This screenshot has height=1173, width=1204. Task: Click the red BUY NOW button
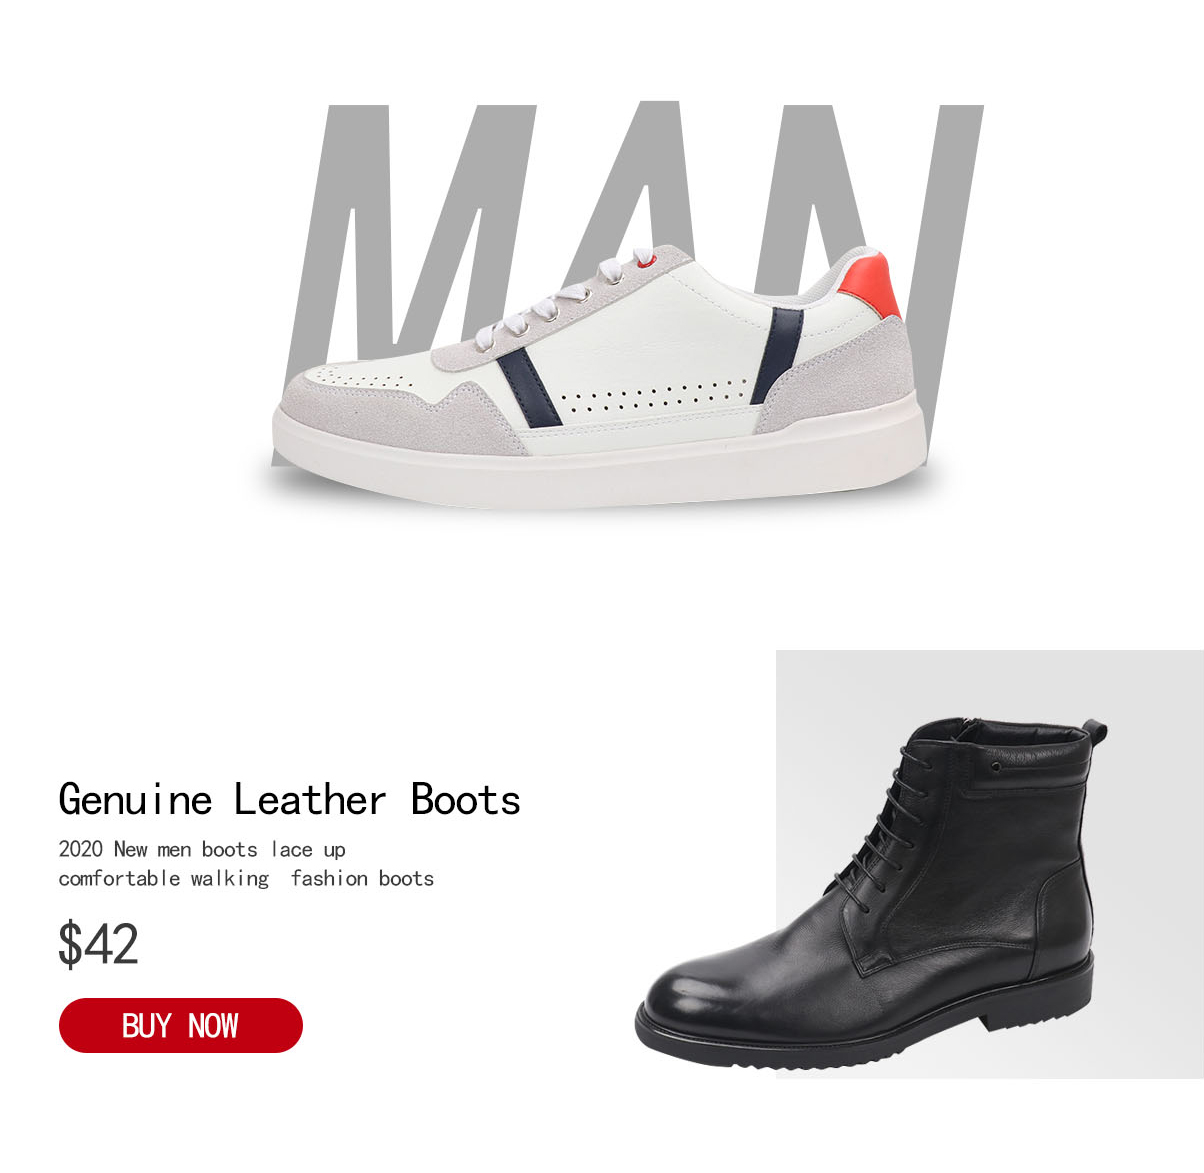click(181, 1025)
